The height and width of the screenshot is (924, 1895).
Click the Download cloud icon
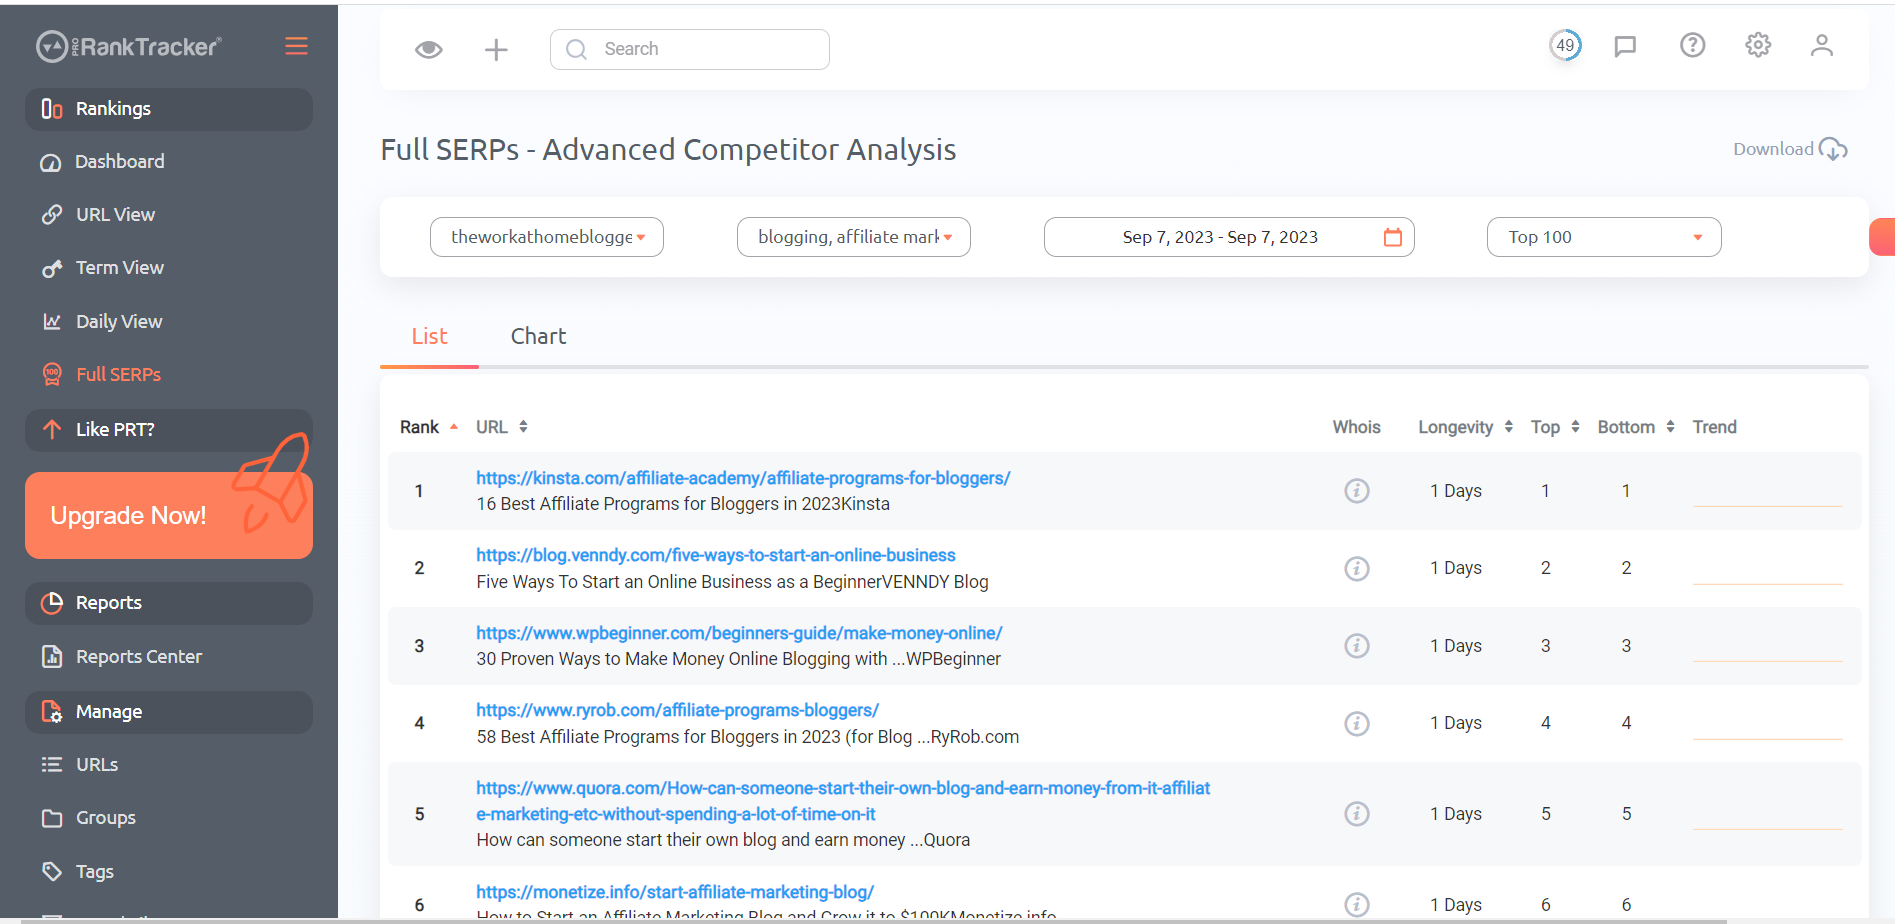1833,149
